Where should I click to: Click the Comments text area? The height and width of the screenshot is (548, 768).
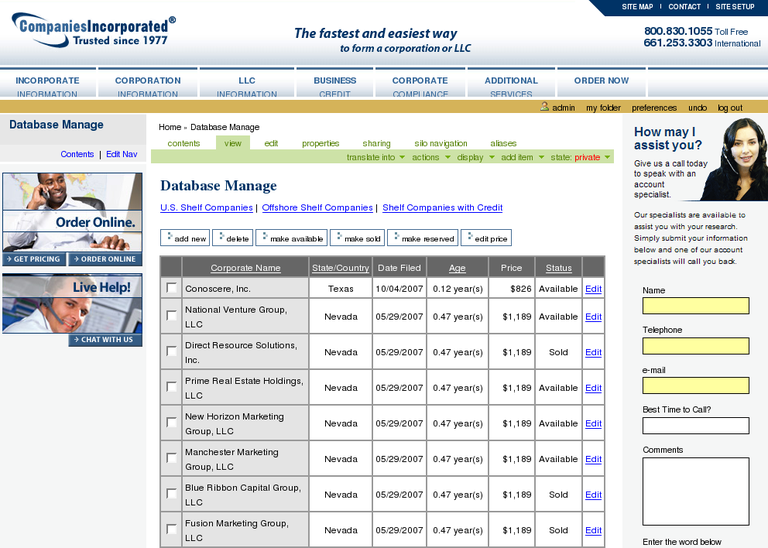tap(696, 491)
